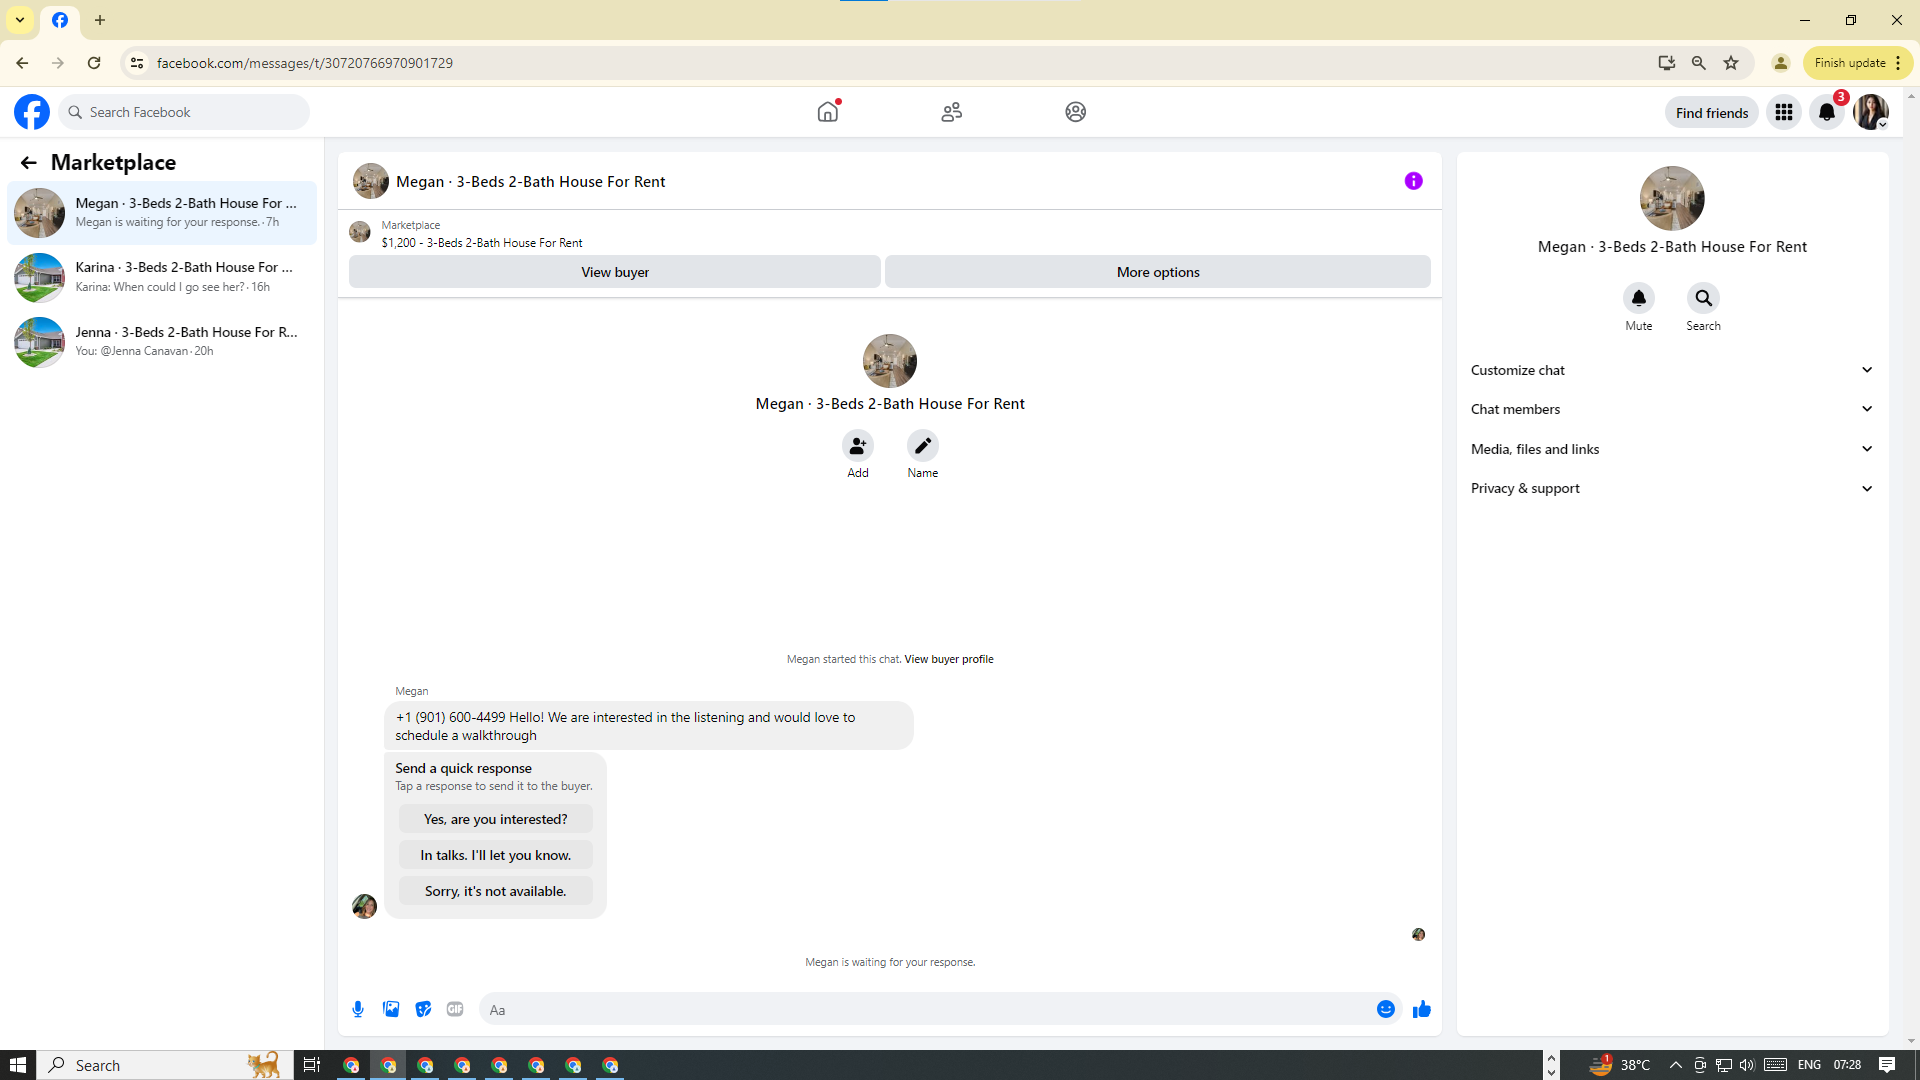Attach a photo using the image icon
Viewport: 1920px width, 1080px height.
[391, 1009]
